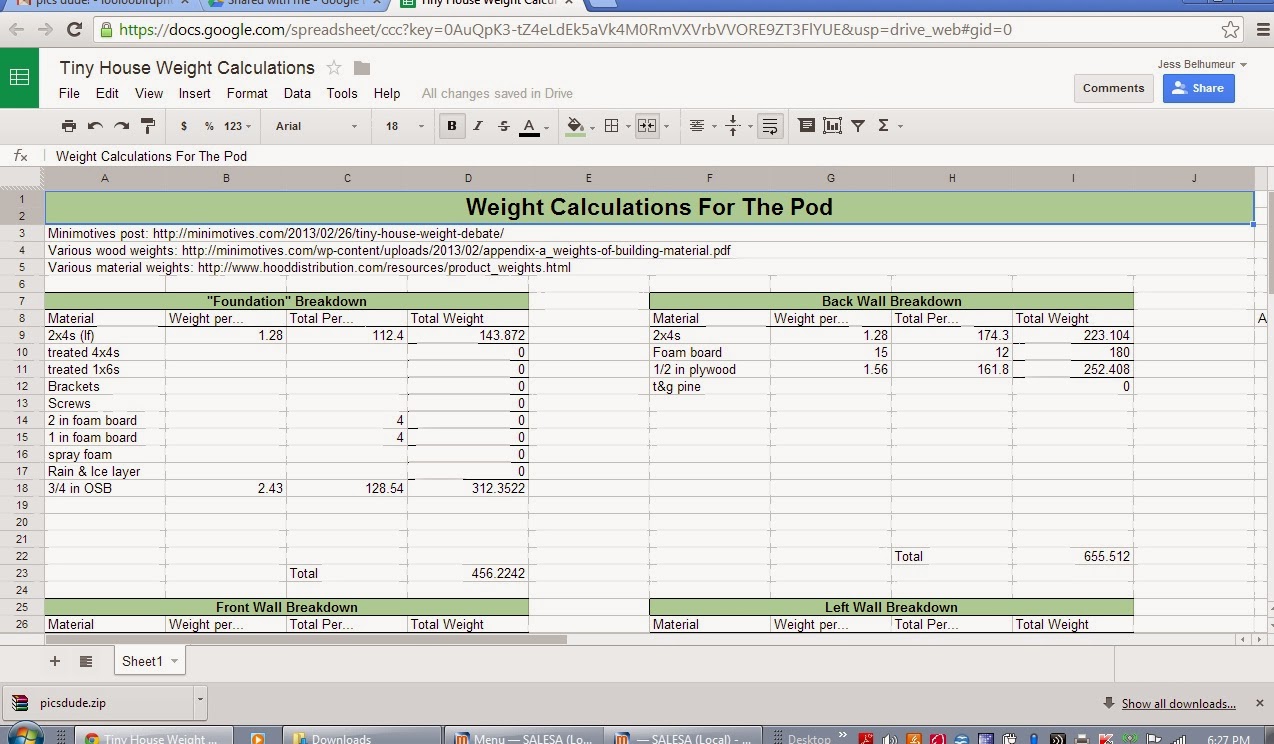The height and width of the screenshot is (744, 1274).
Task: Open the Insert menu
Action: (x=195, y=93)
